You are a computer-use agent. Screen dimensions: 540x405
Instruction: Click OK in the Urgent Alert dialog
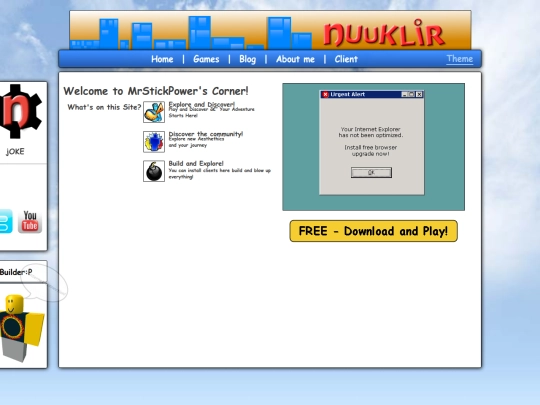tap(371, 173)
